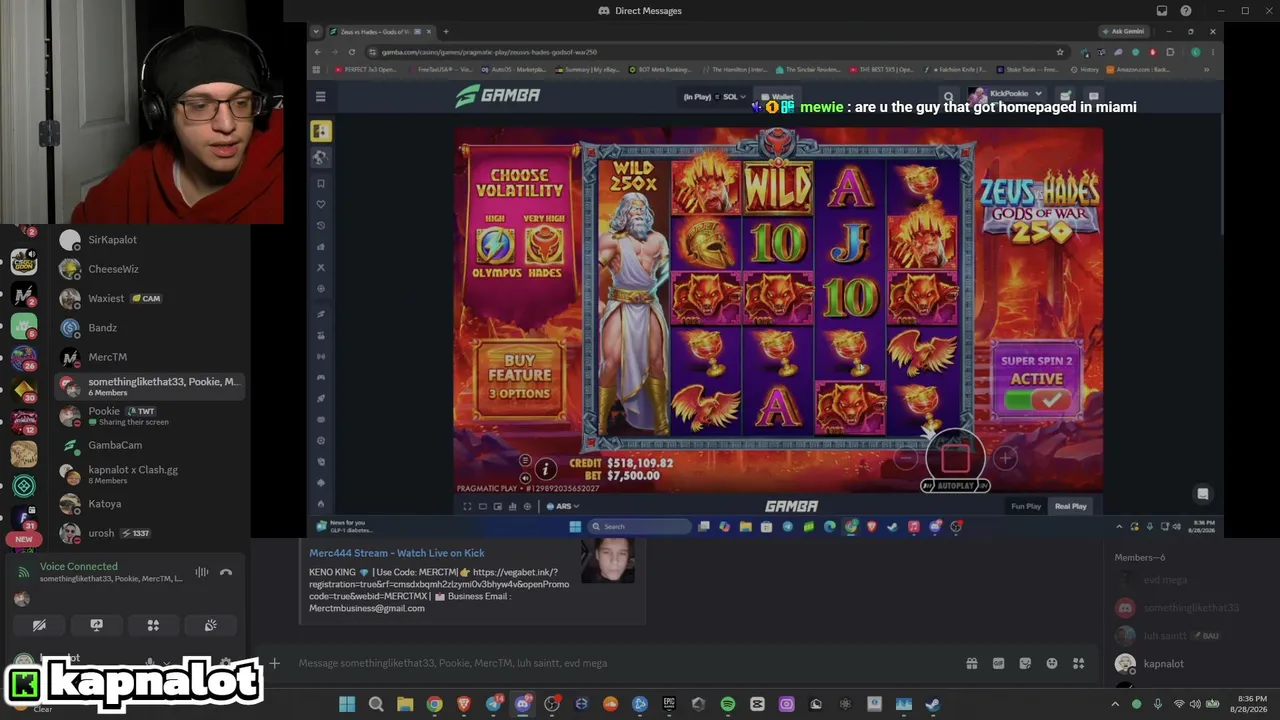Open slot menu icon above info button
The width and height of the screenshot is (1280, 720).
pyautogui.click(x=525, y=461)
